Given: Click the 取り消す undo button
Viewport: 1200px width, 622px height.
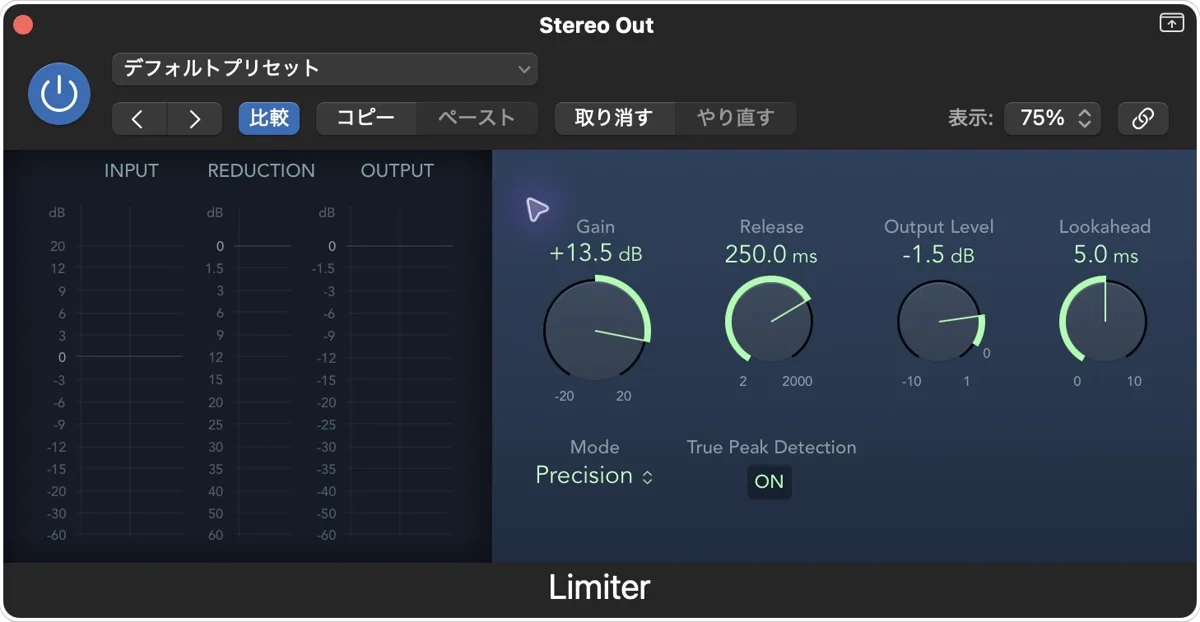Looking at the screenshot, I should pos(614,118).
